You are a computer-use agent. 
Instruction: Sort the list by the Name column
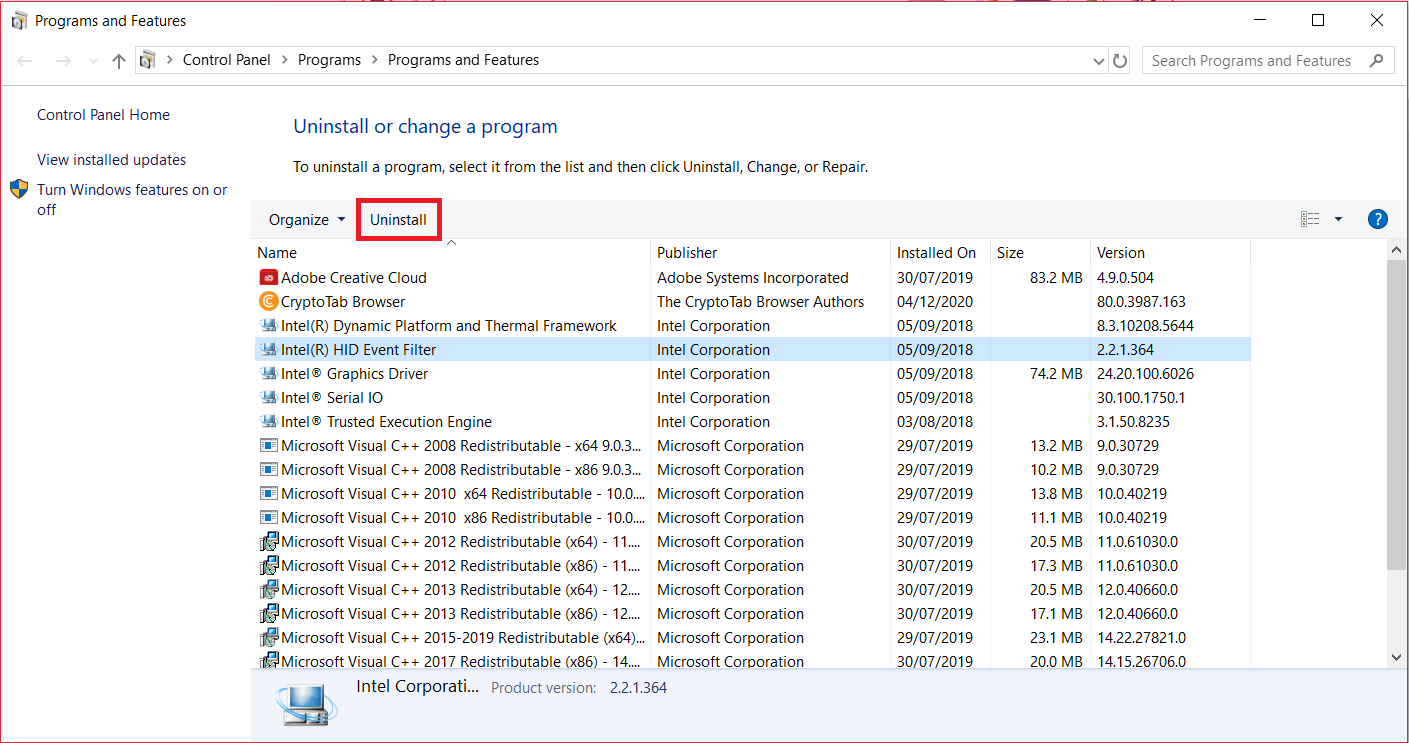click(x=451, y=253)
